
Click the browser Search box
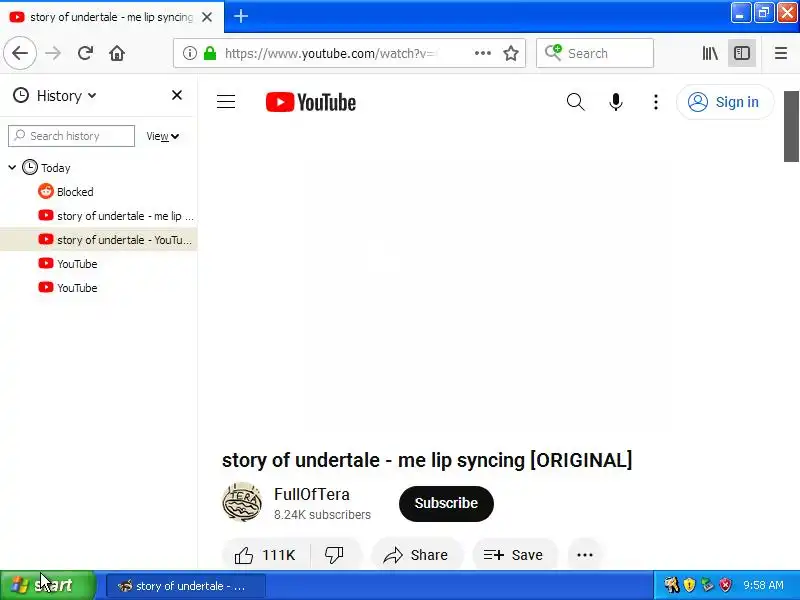(x=595, y=53)
